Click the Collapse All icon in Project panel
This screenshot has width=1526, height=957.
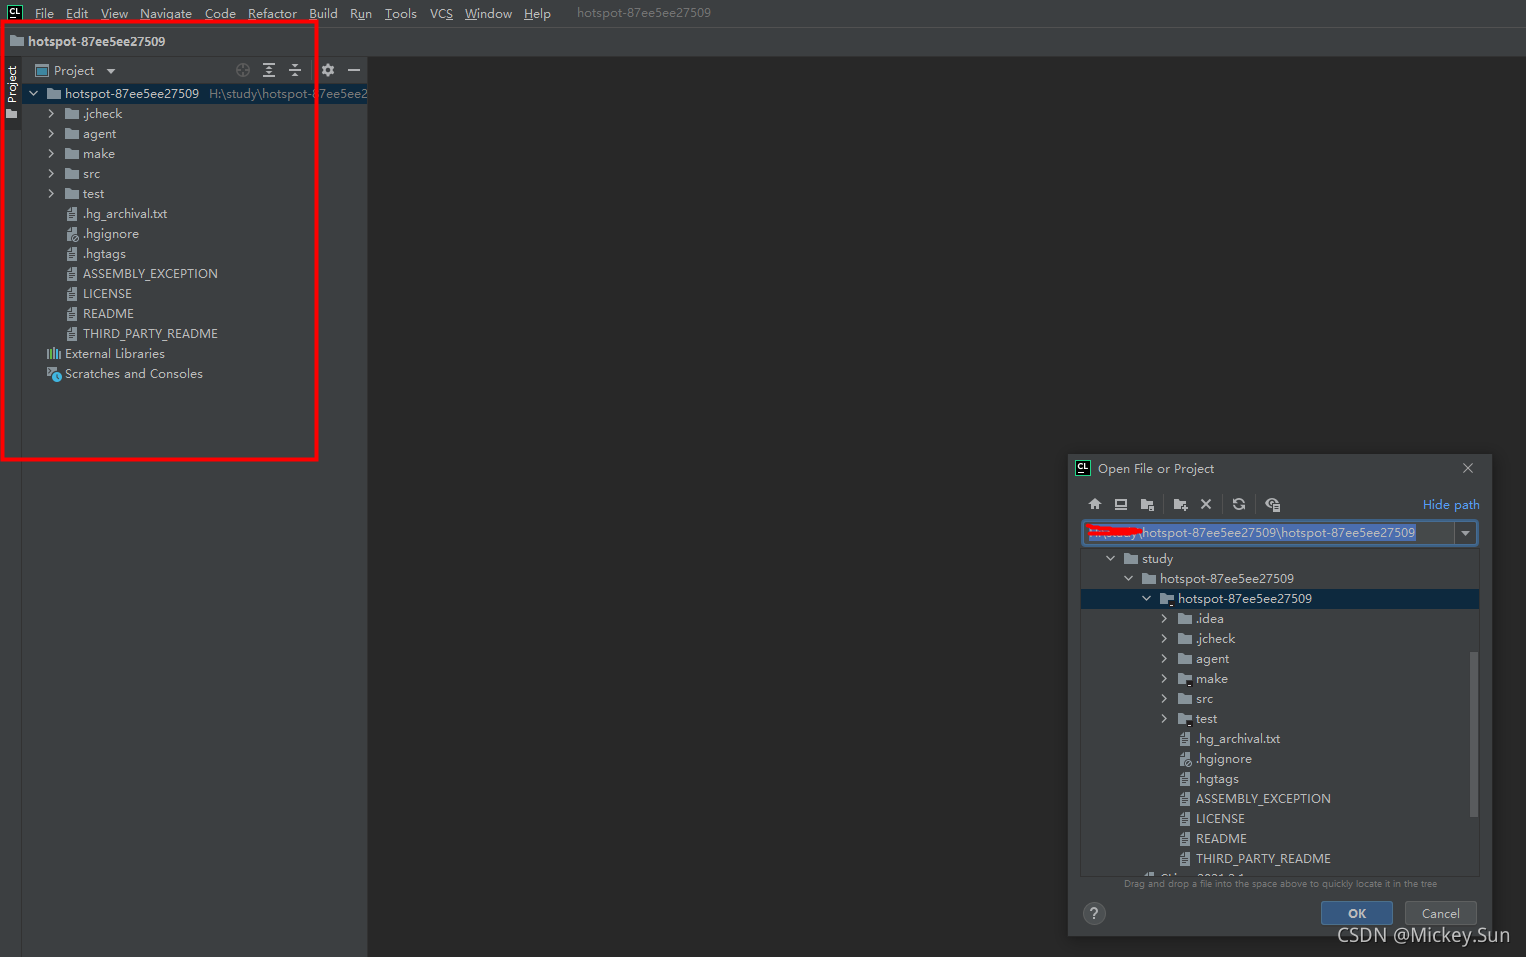pos(295,70)
